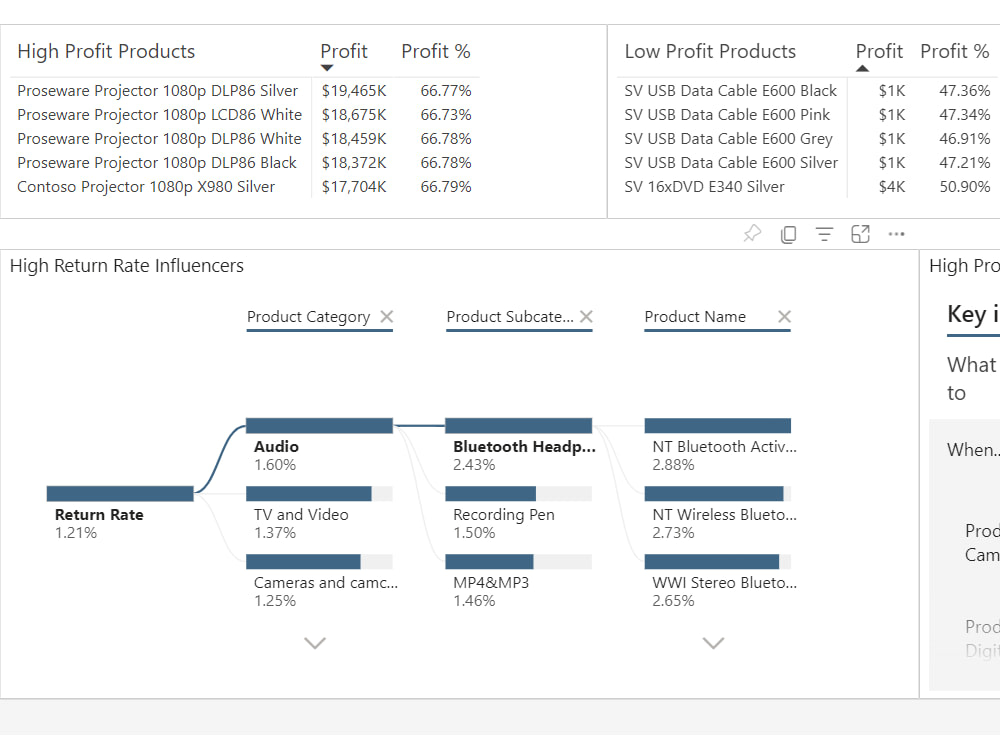
Task: Select the NT Wireless Bluetooth node
Action: tap(715, 493)
